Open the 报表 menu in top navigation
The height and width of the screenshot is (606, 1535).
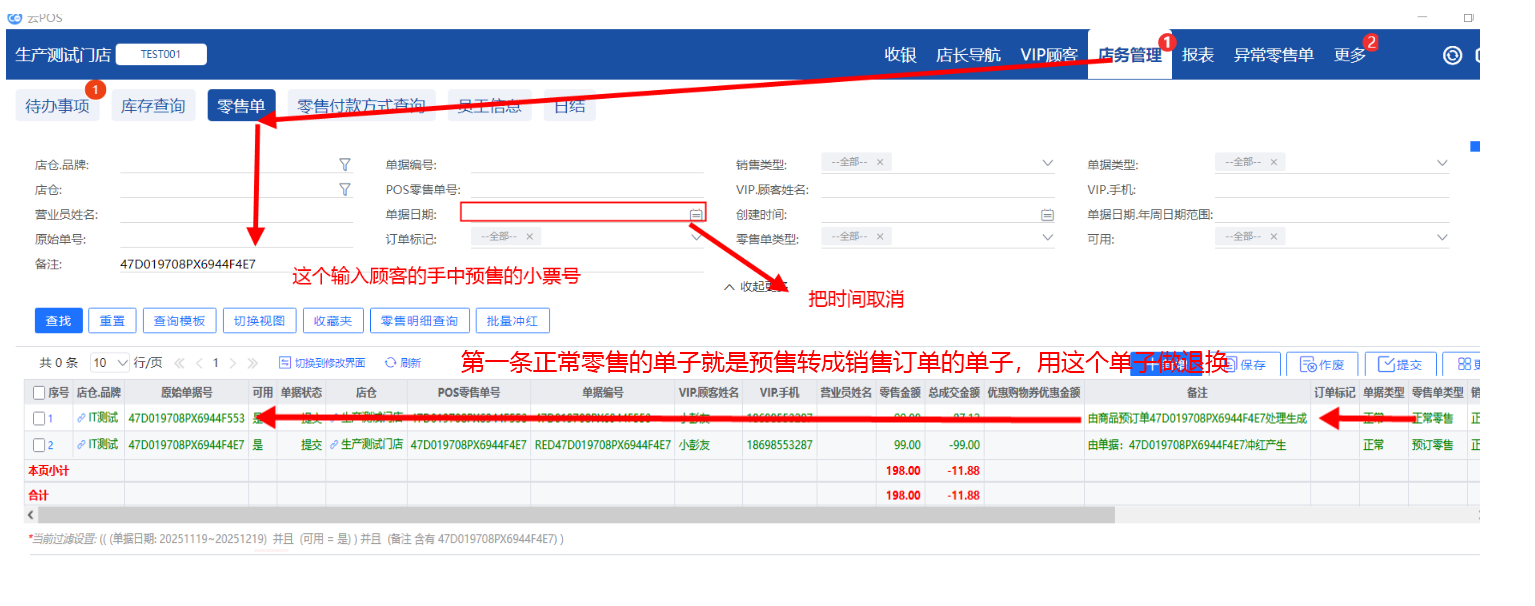coord(1197,55)
